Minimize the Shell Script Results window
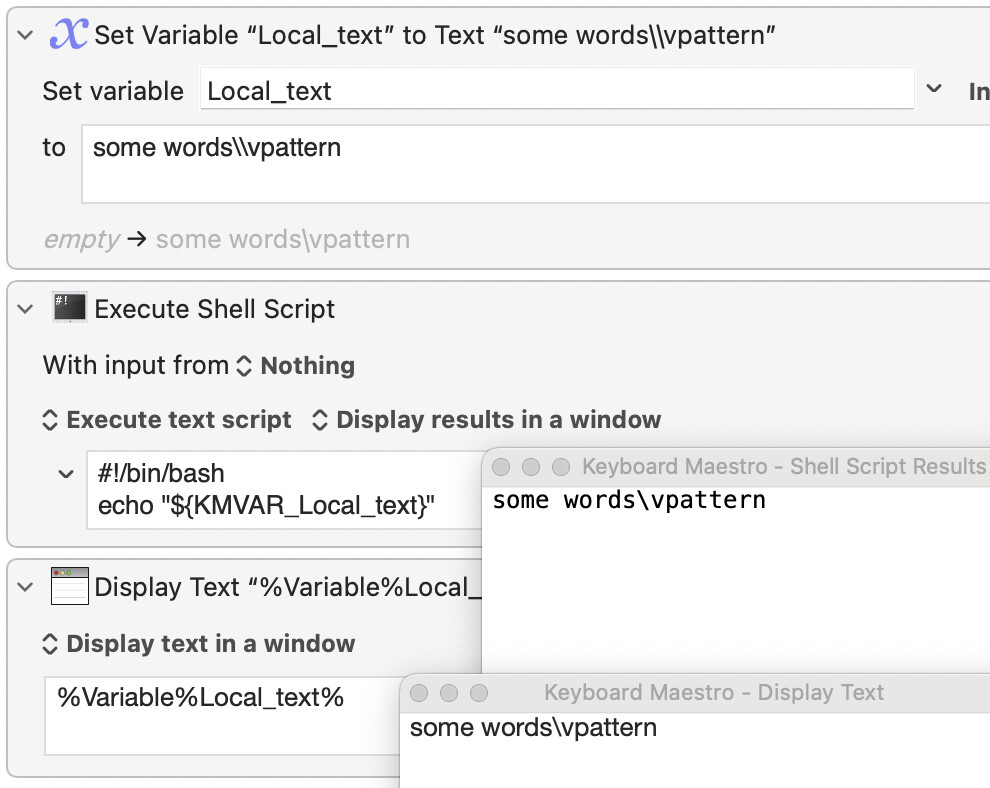This screenshot has height=788, width=990. pyautogui.click(x=531, y=467)
